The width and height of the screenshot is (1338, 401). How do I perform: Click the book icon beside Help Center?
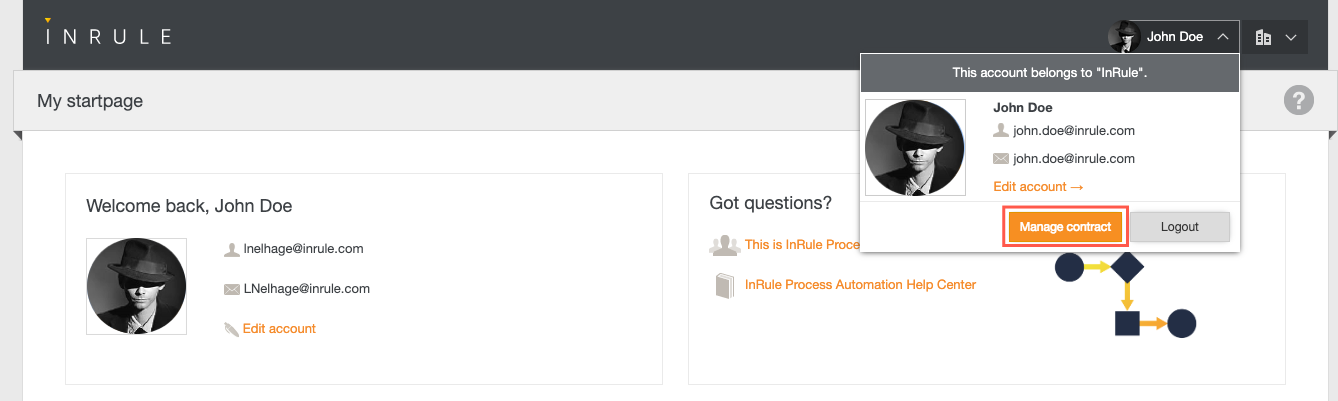coord(724,285)
